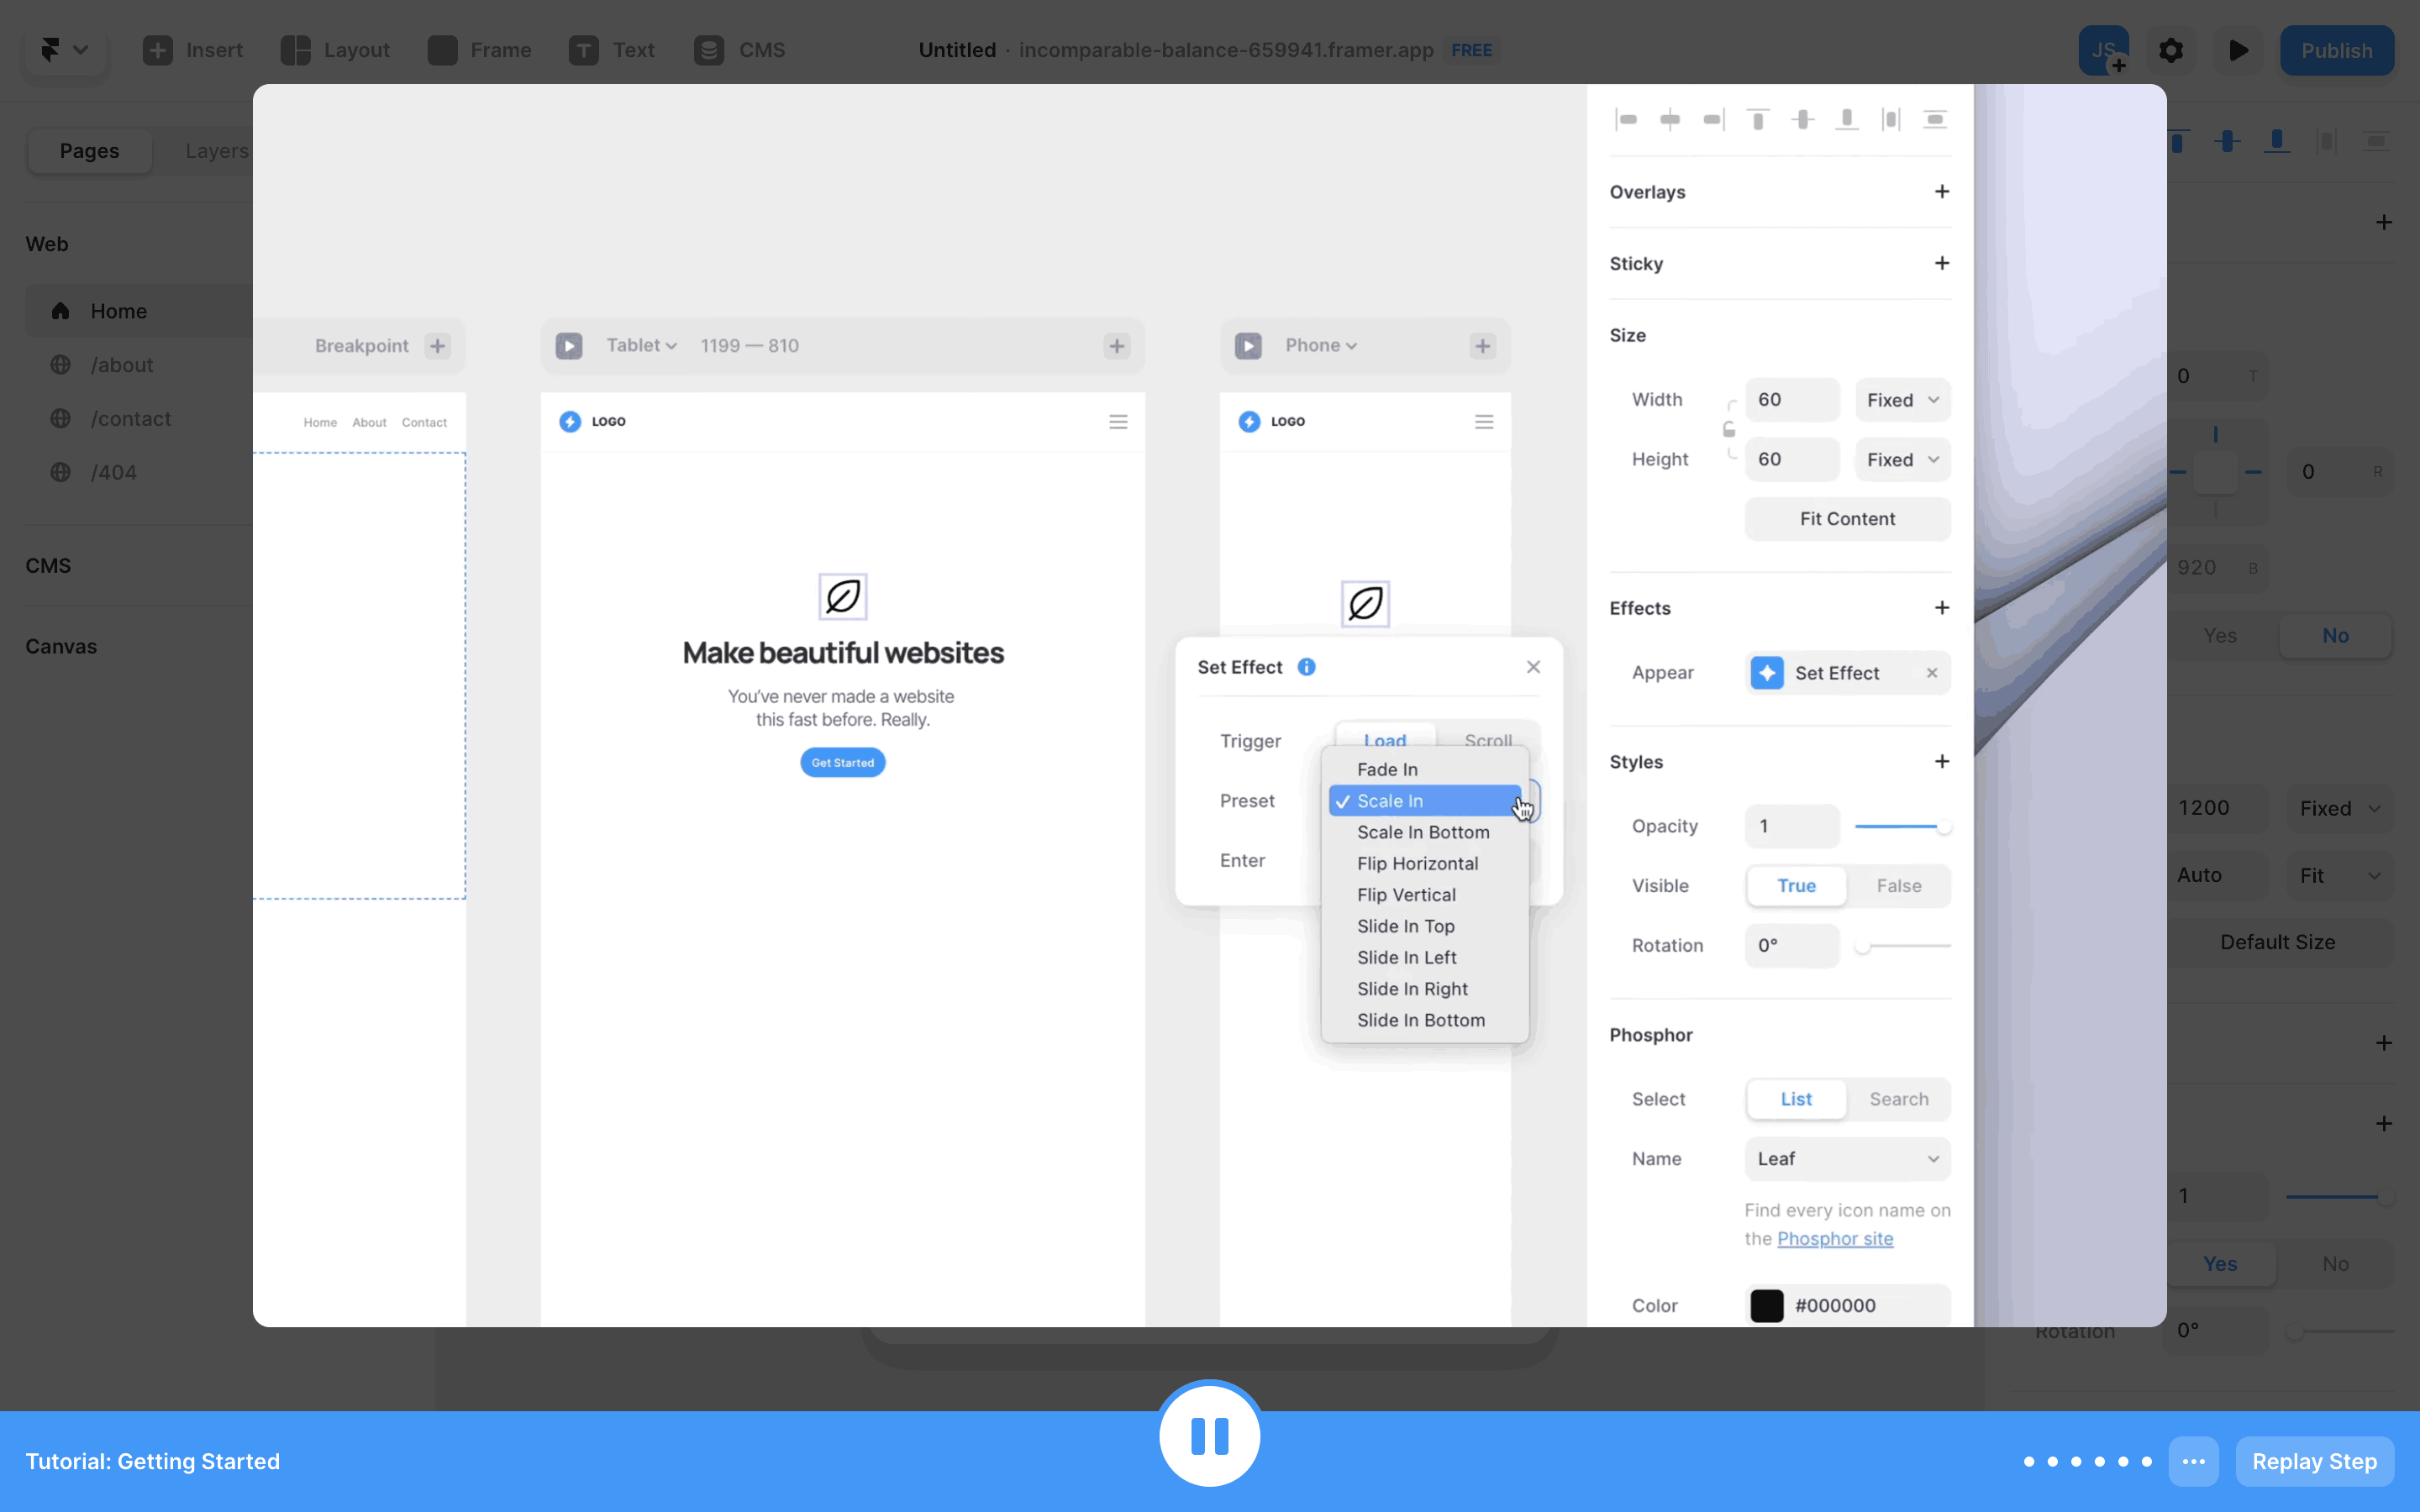Pause the tutorial playback
This screenshot has height=1512, width=2420.
1209,1436
